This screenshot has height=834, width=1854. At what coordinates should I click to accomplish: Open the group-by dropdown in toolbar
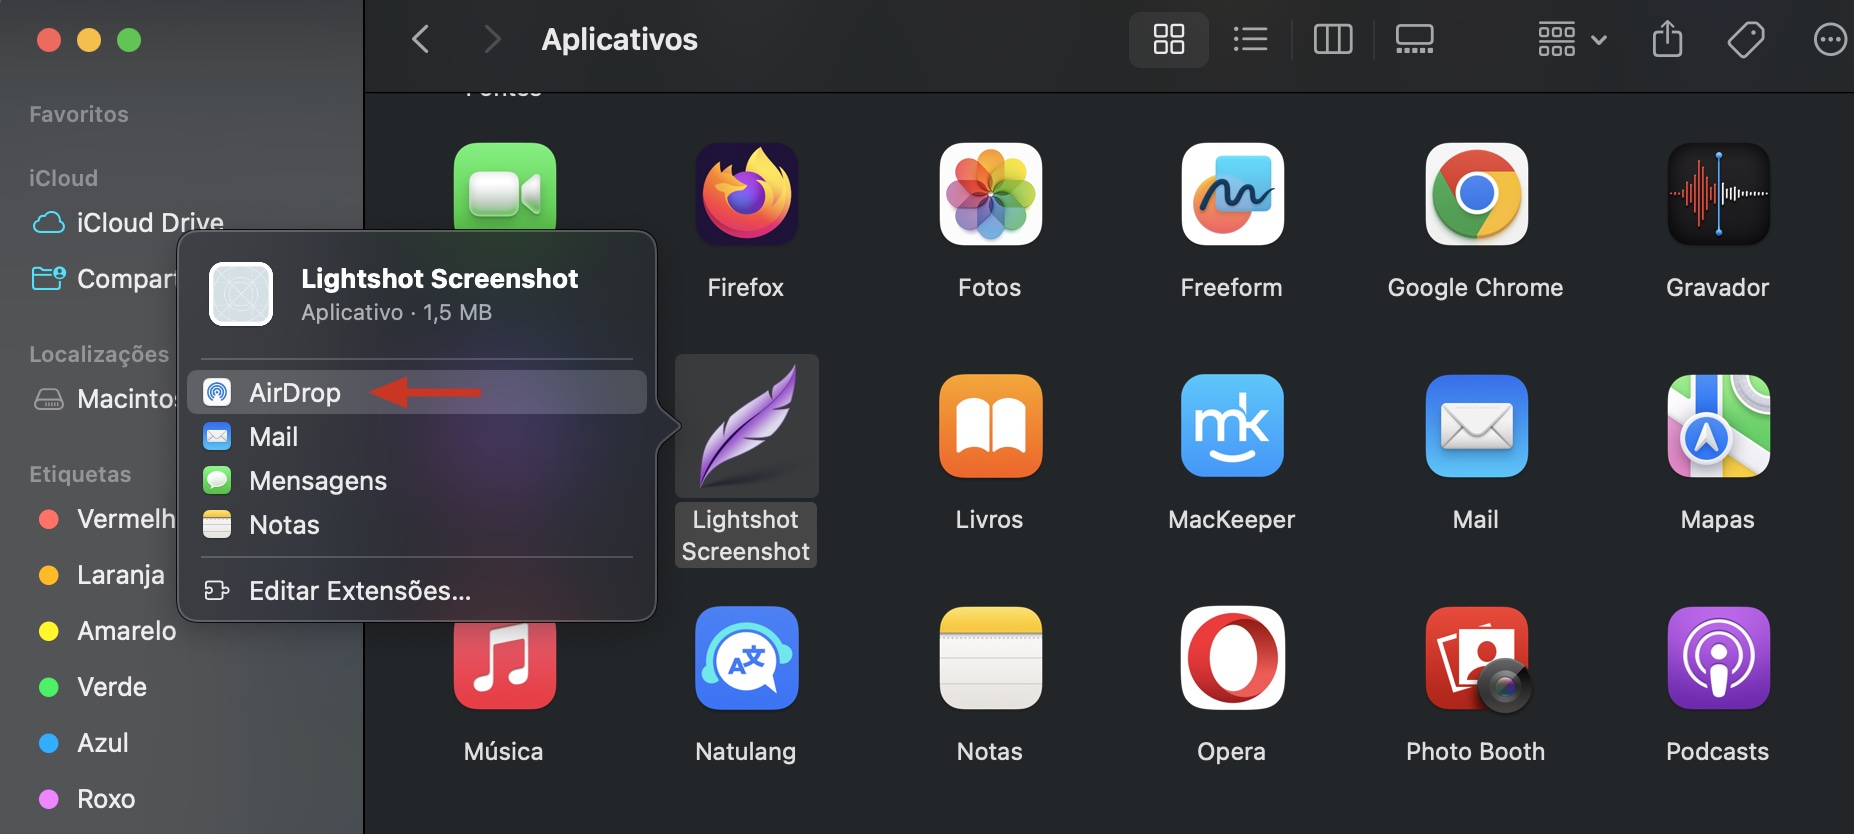[x=1572, y=40]
